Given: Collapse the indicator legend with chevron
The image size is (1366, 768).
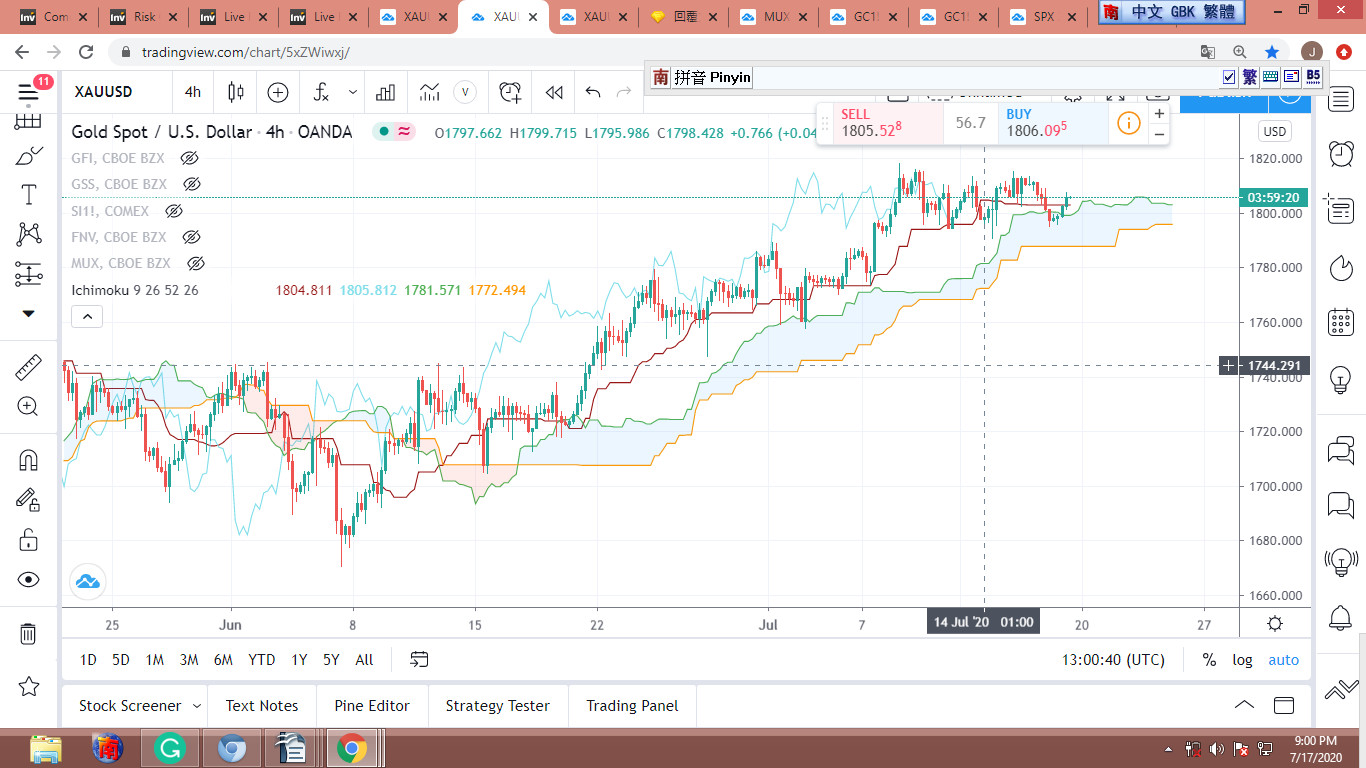Looking at the screenshot, I should point(87,317).
